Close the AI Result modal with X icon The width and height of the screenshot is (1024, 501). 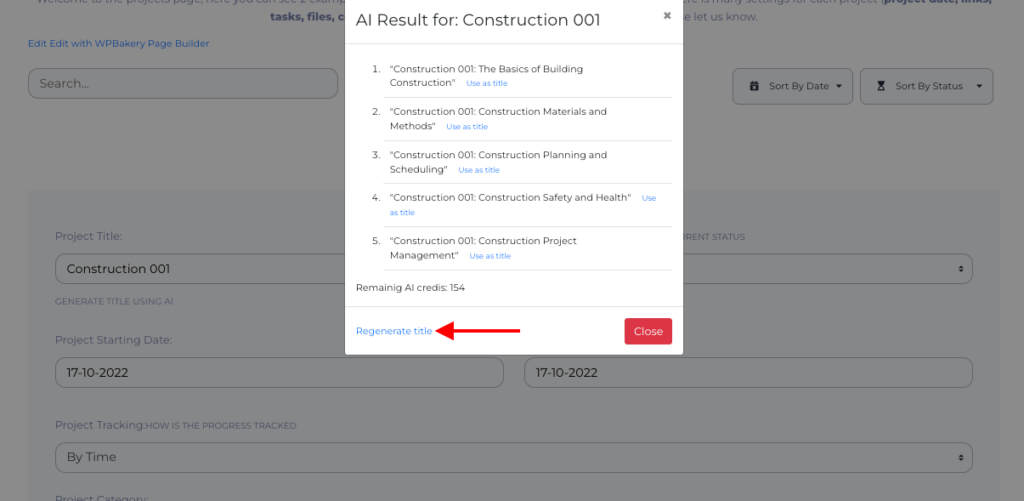click(667, 15)
